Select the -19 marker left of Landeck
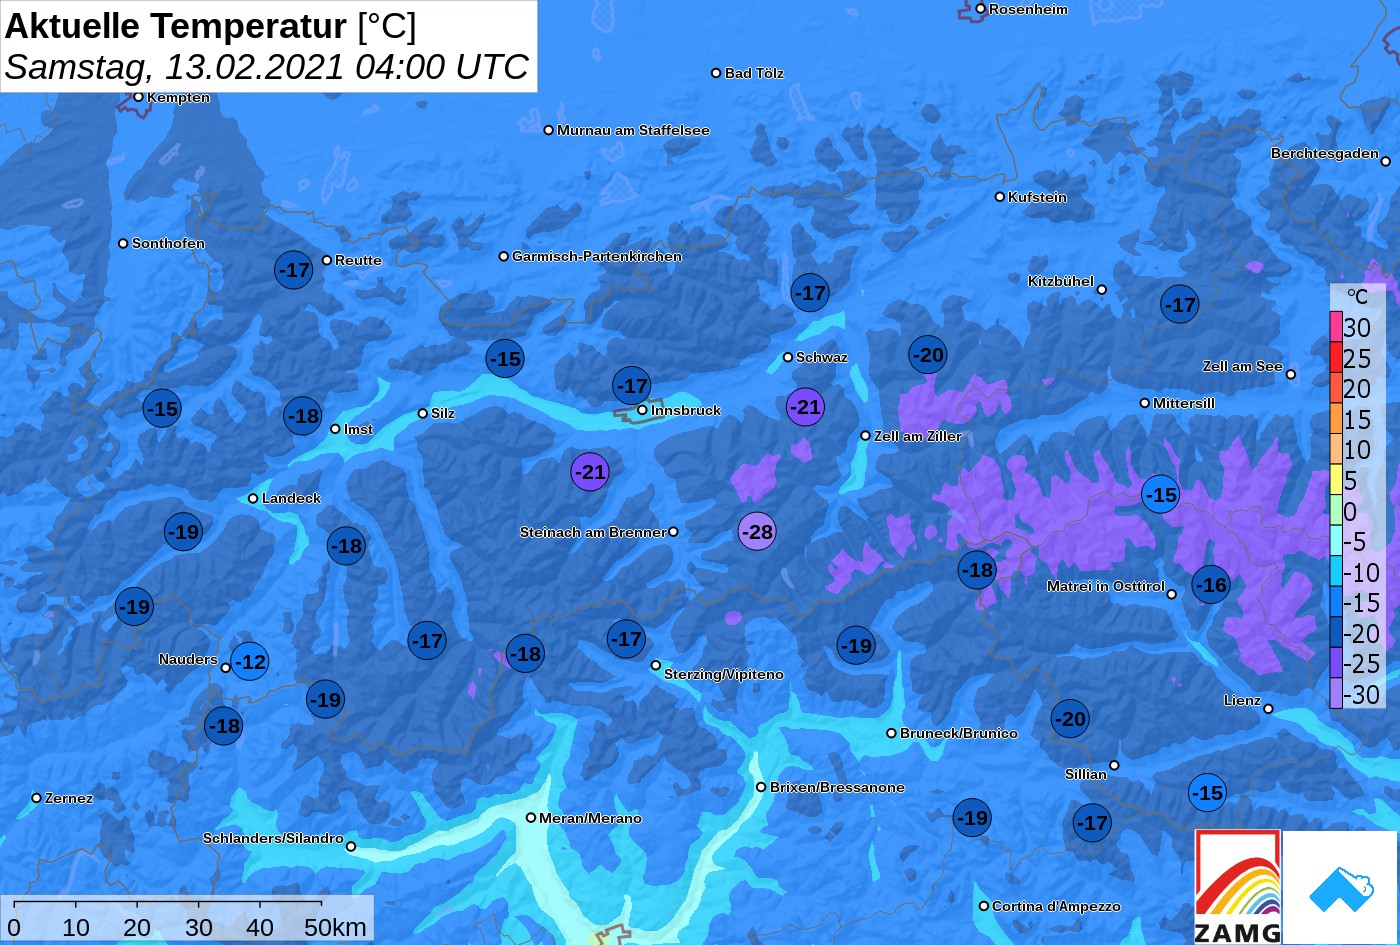 [x=184, y=531]
